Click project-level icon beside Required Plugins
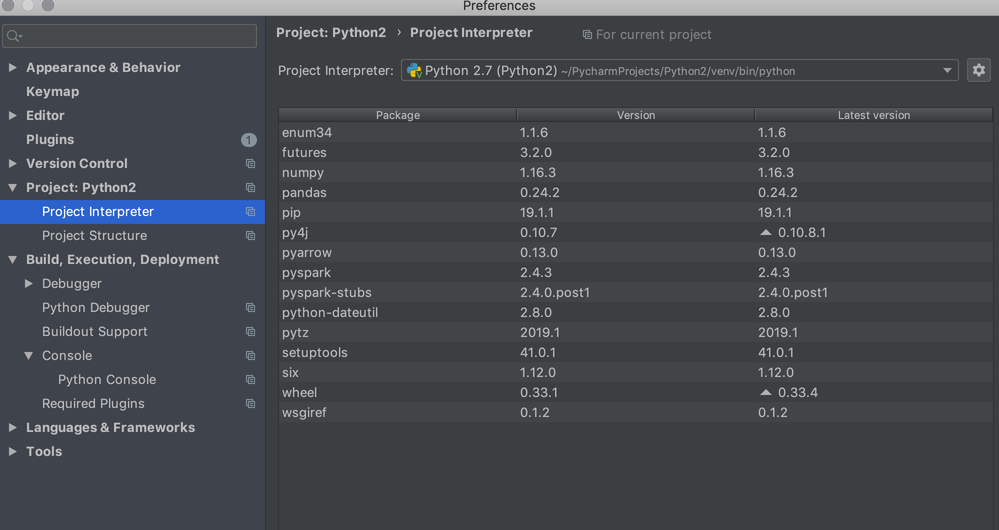 [x=250, y=404]
